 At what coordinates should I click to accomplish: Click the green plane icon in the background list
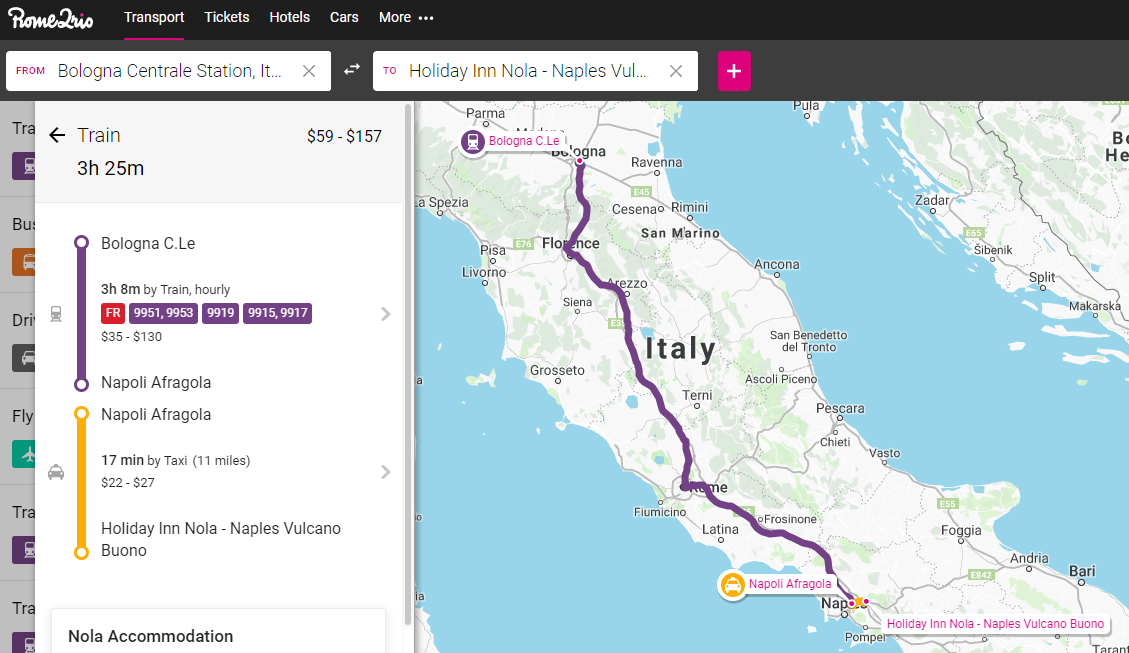pos(24,454)
